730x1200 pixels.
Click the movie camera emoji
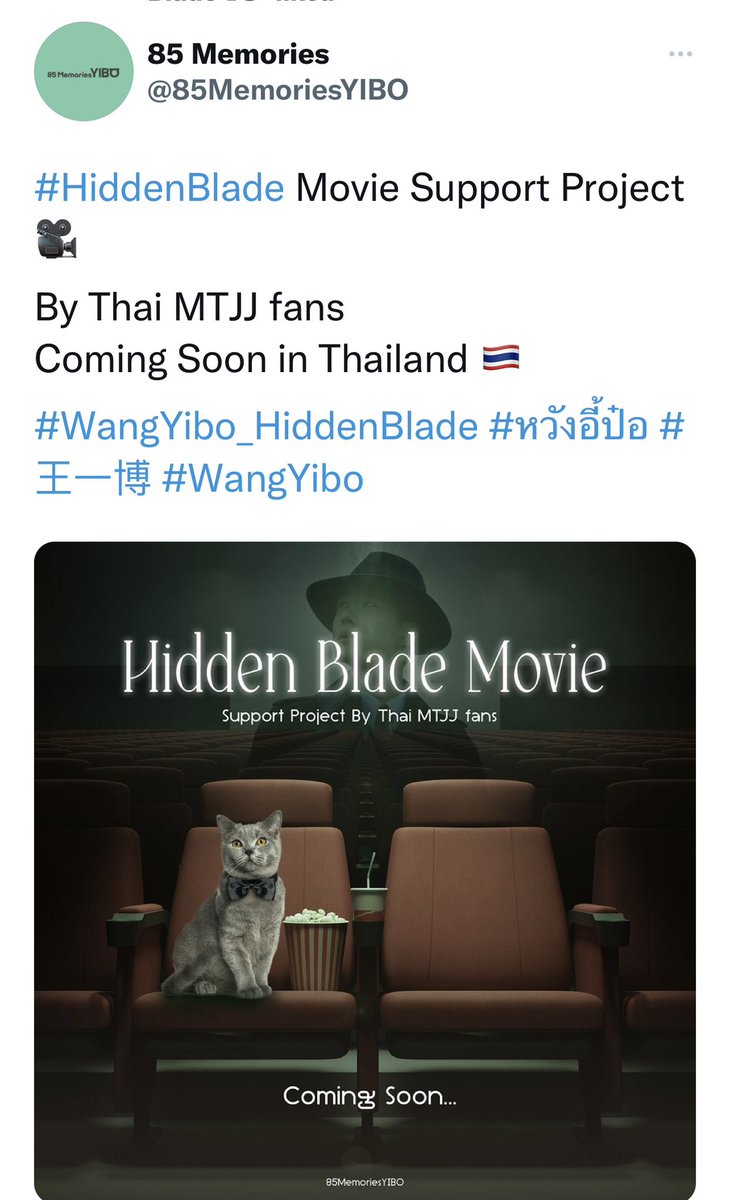click(x=56, y=241)
